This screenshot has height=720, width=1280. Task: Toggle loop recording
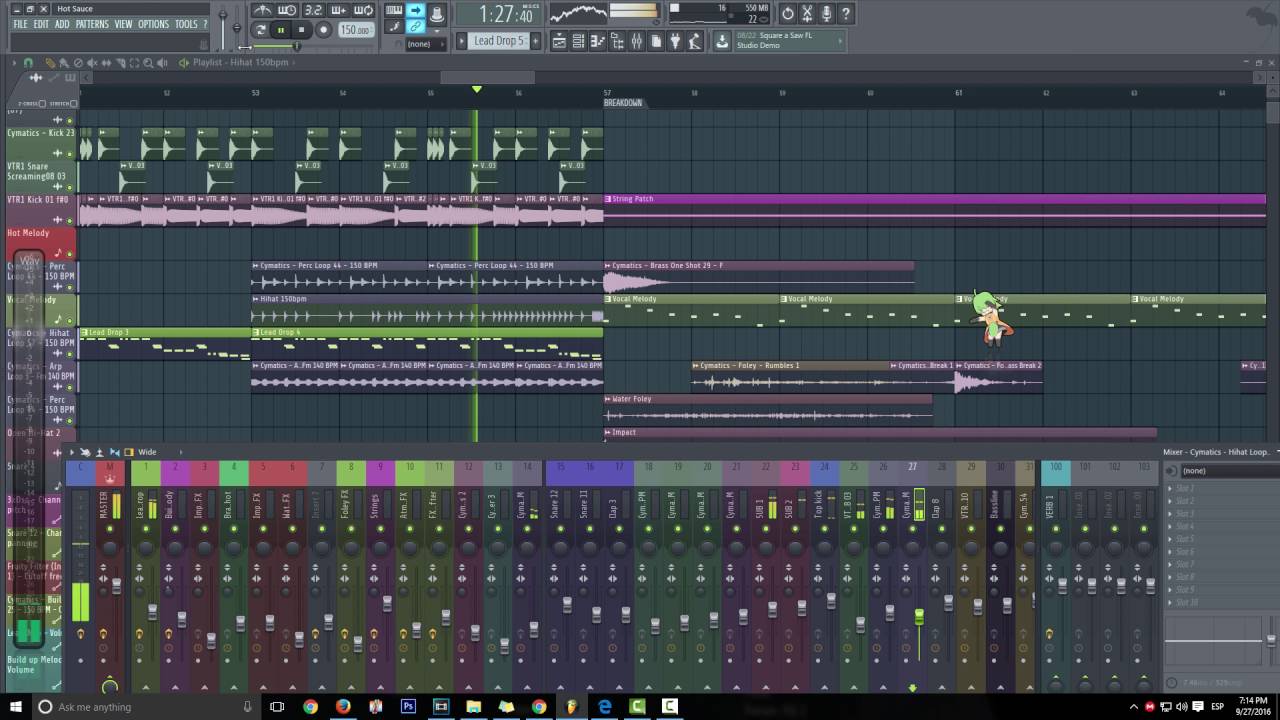click(x=364, y=10)
